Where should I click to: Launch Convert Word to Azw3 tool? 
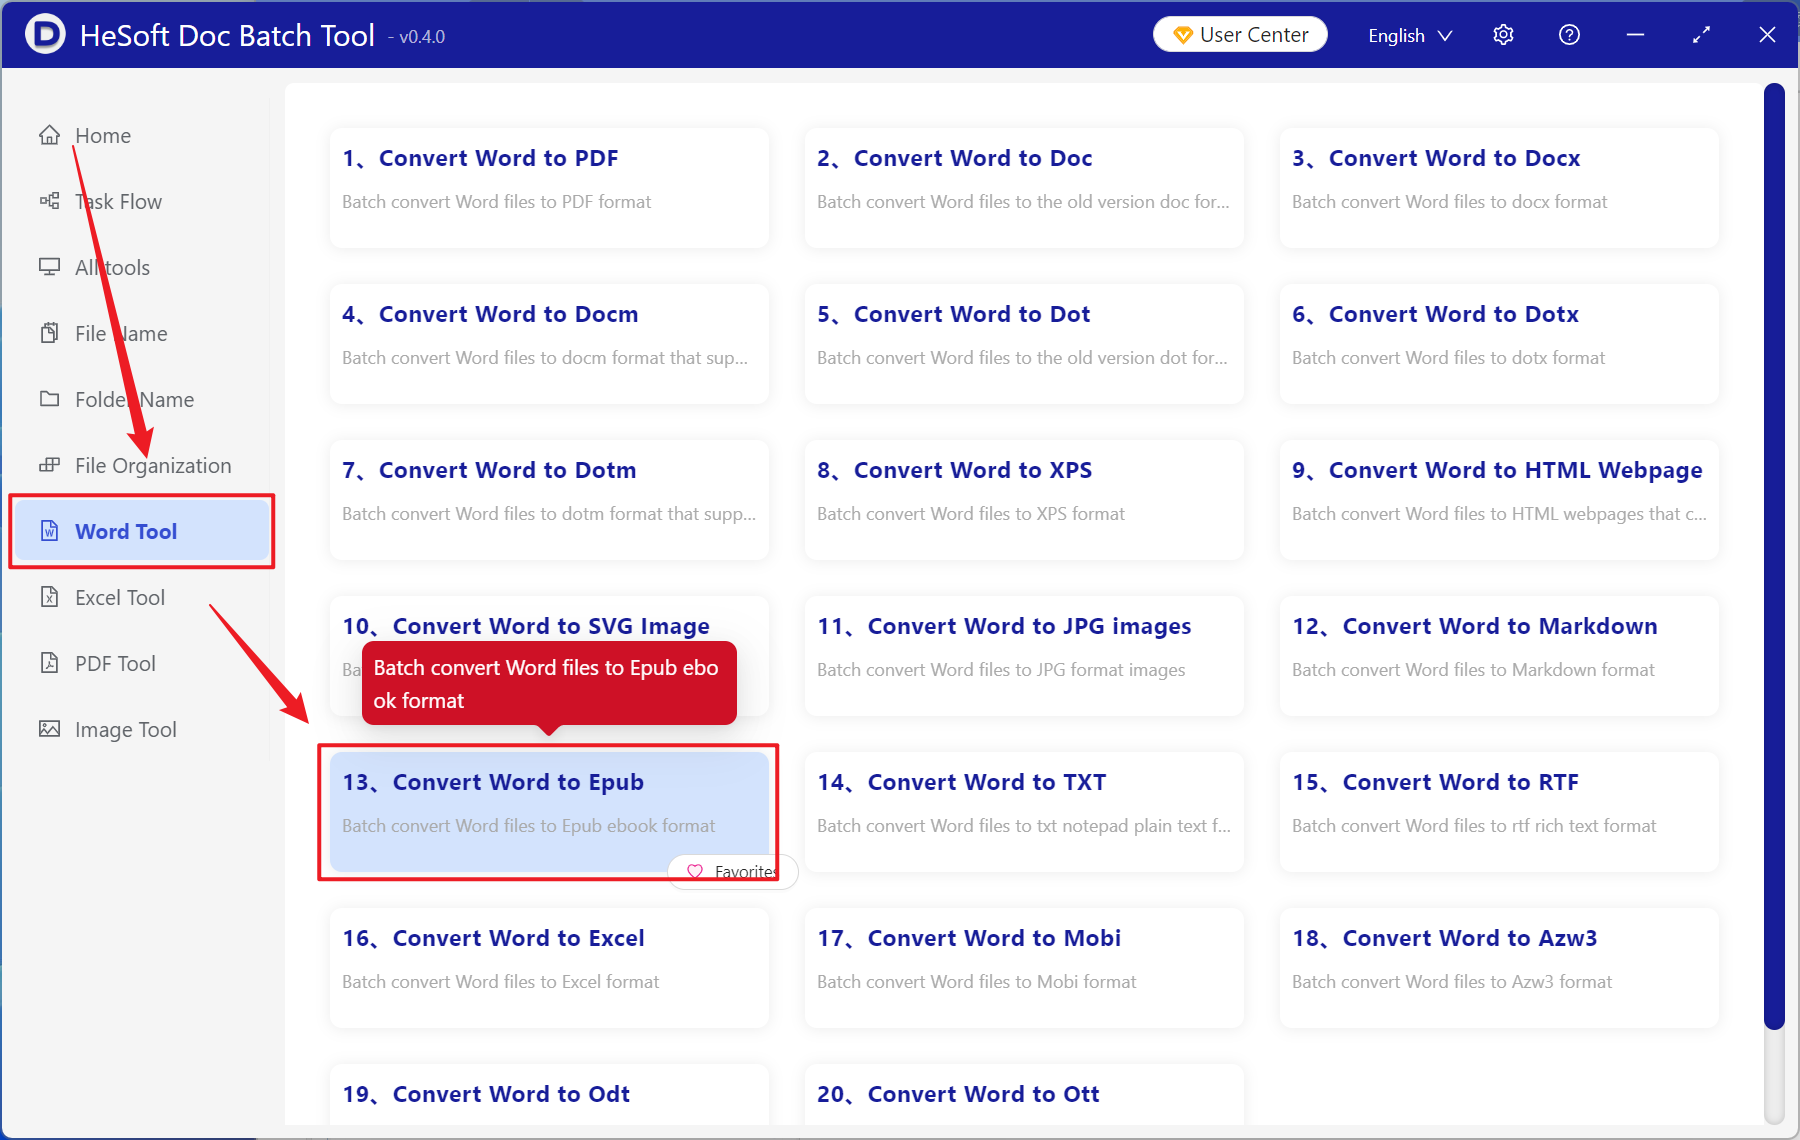(x=1499, y=968)
